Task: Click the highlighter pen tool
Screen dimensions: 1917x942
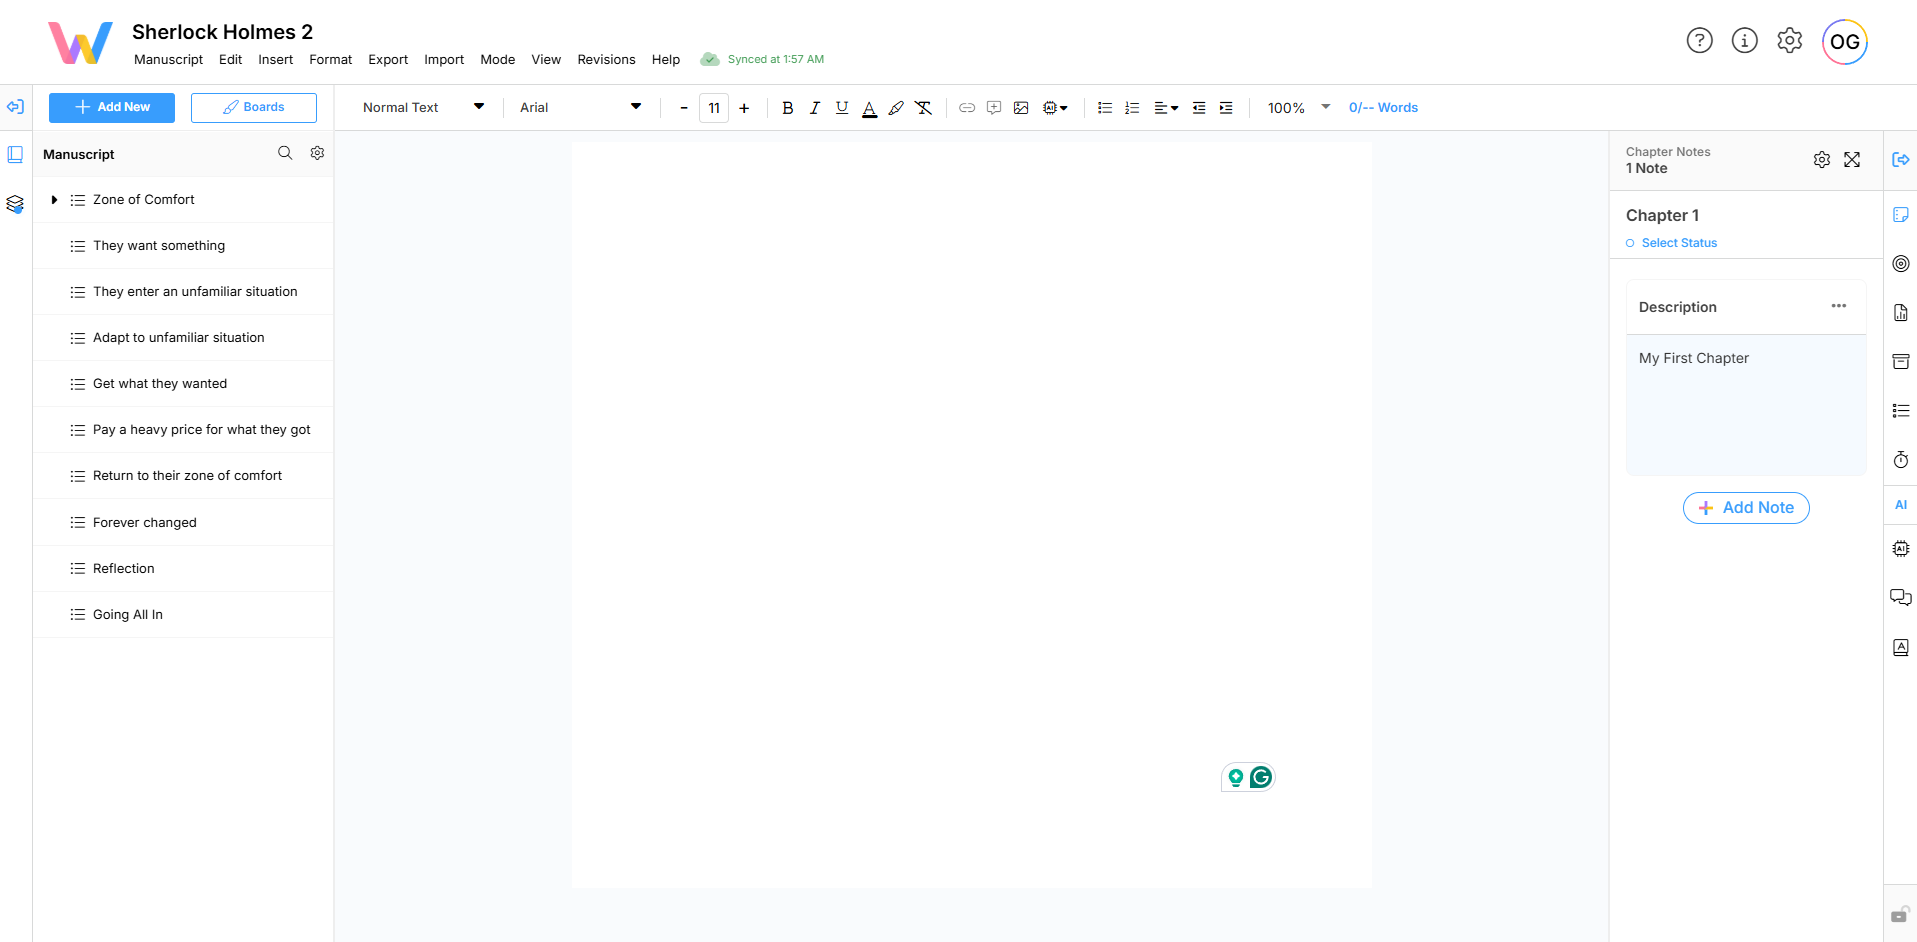Action: (x=896, y=108)
